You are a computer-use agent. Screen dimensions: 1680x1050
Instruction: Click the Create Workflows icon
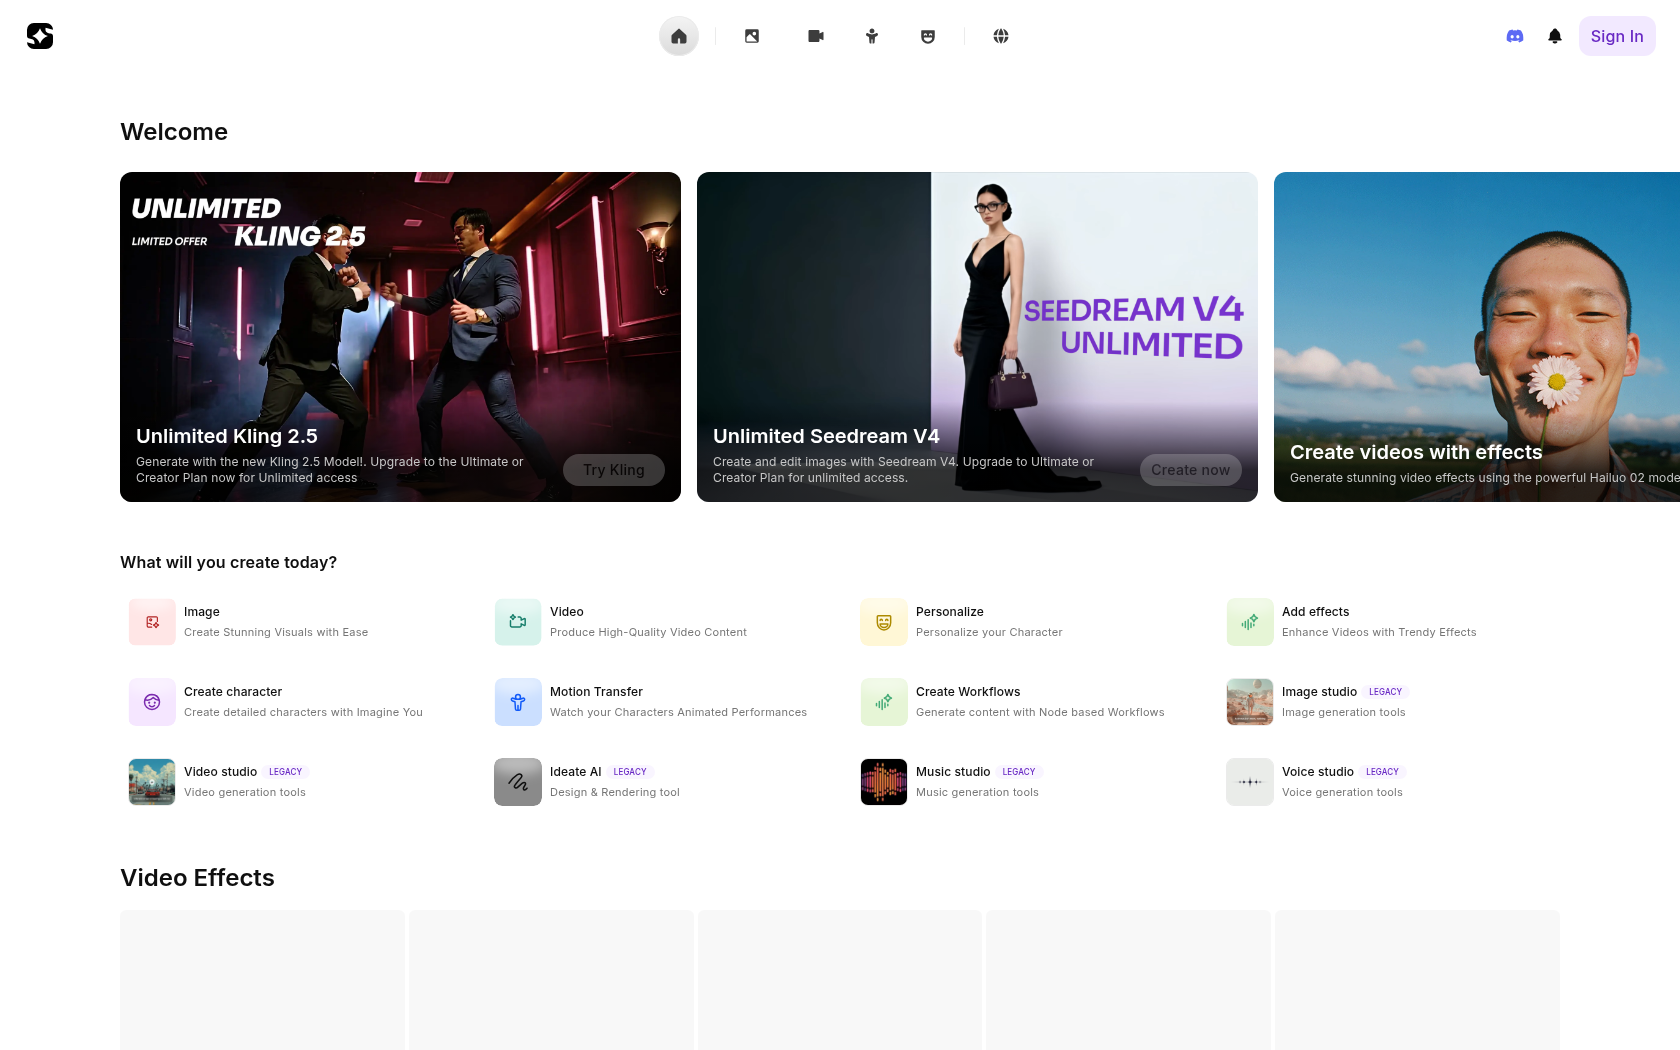coord(884,702)
